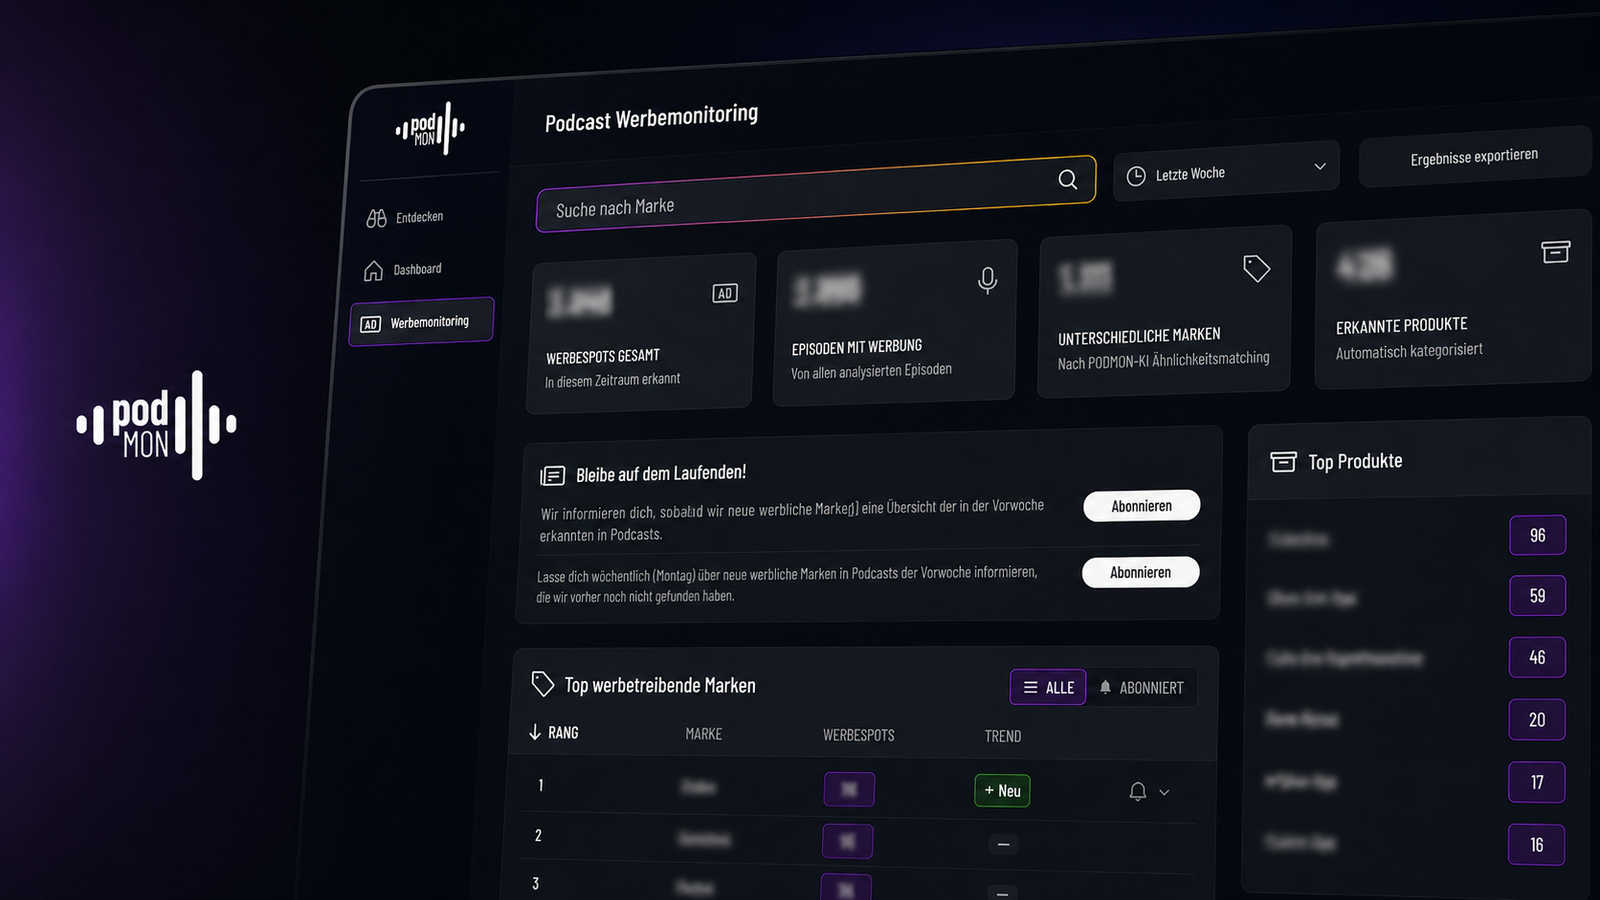Open Entdecken in the sidebar

pos(405,217)
